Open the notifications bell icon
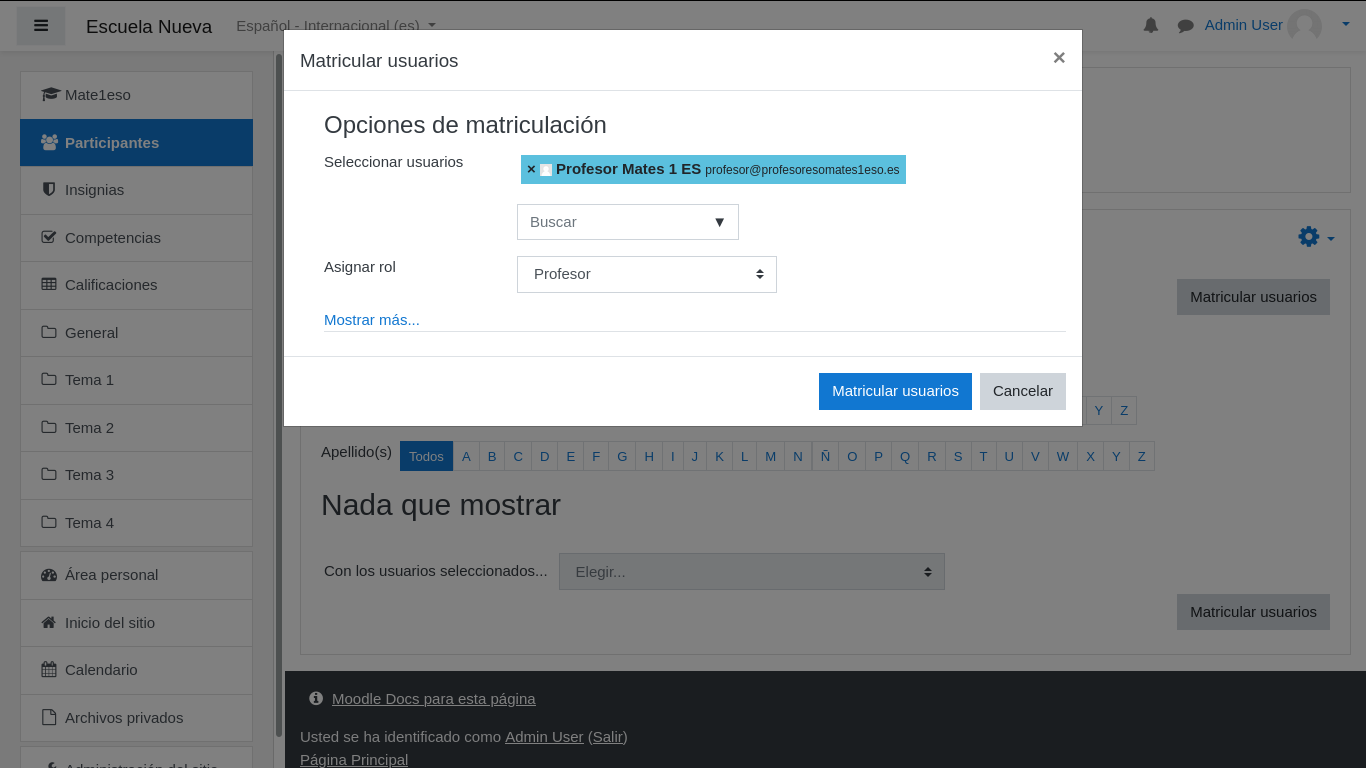This screenshot has width=1366, height=768. (x=1151, y=25)
